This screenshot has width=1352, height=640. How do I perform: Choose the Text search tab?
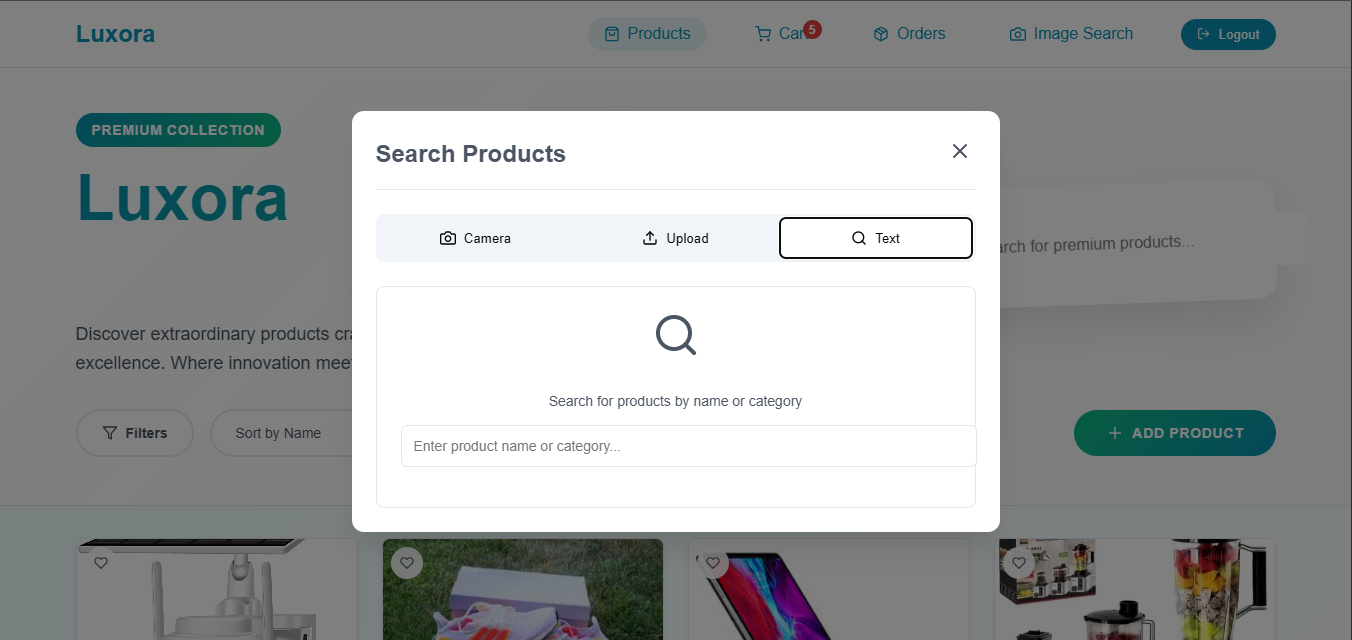coord(875,238)
